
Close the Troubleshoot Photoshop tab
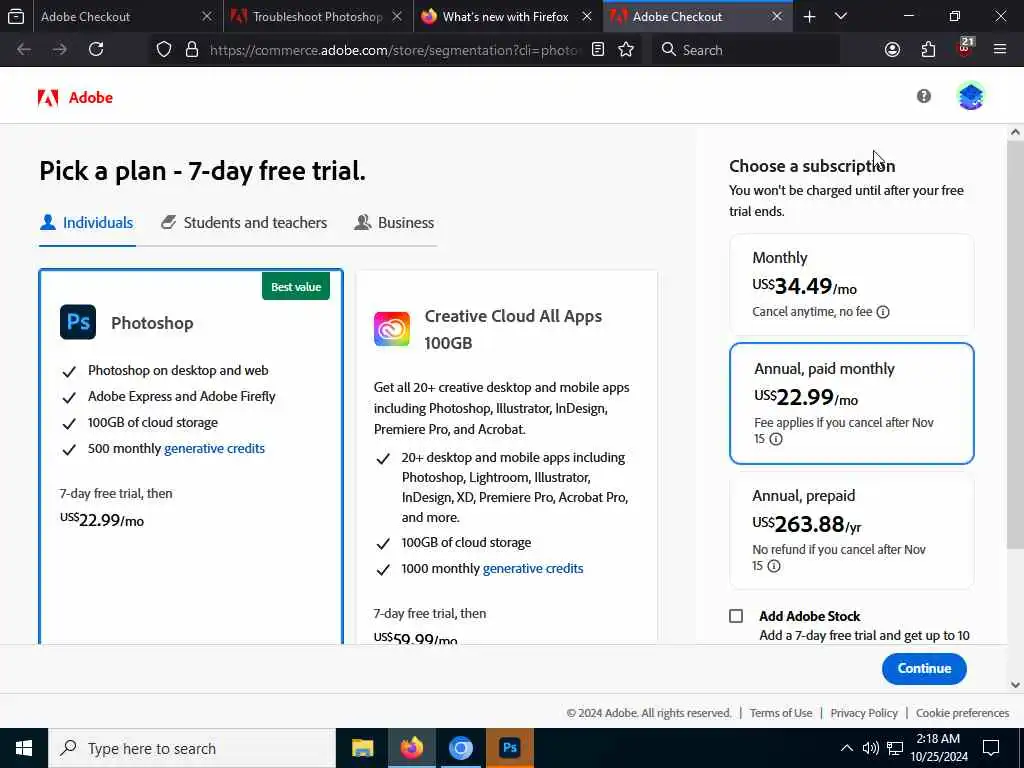point(397,16)
